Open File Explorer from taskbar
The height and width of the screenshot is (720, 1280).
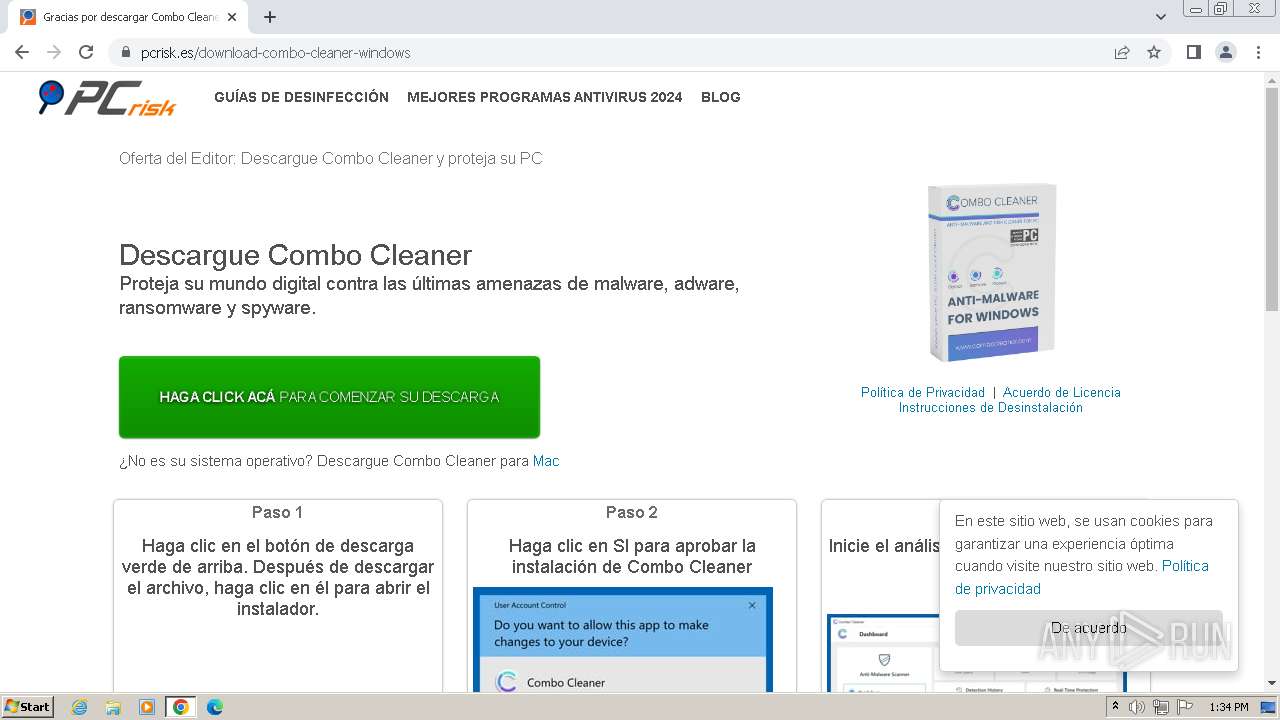point(113,707)
